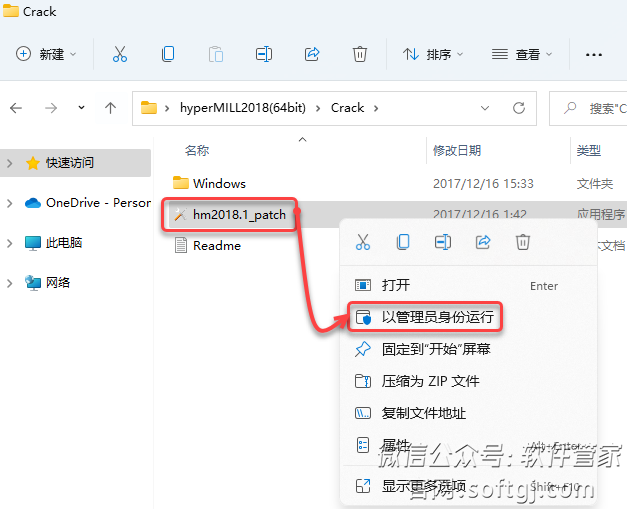This screenshot has height=509, width=627.
Task: Click the Delete icon in the context menu
Action: (x=523, y=242)
